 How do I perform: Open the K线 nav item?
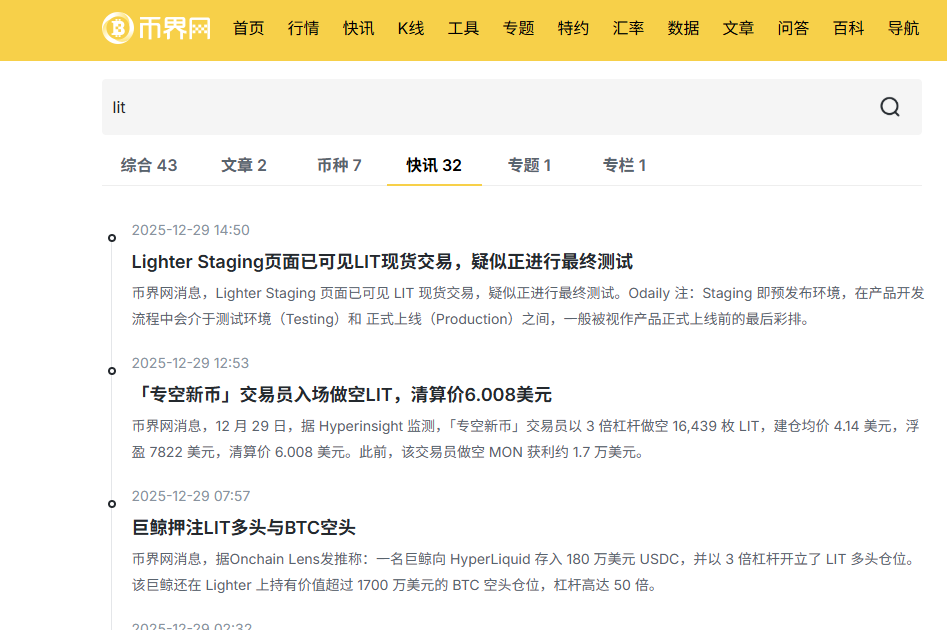click(x=411, y=28)
